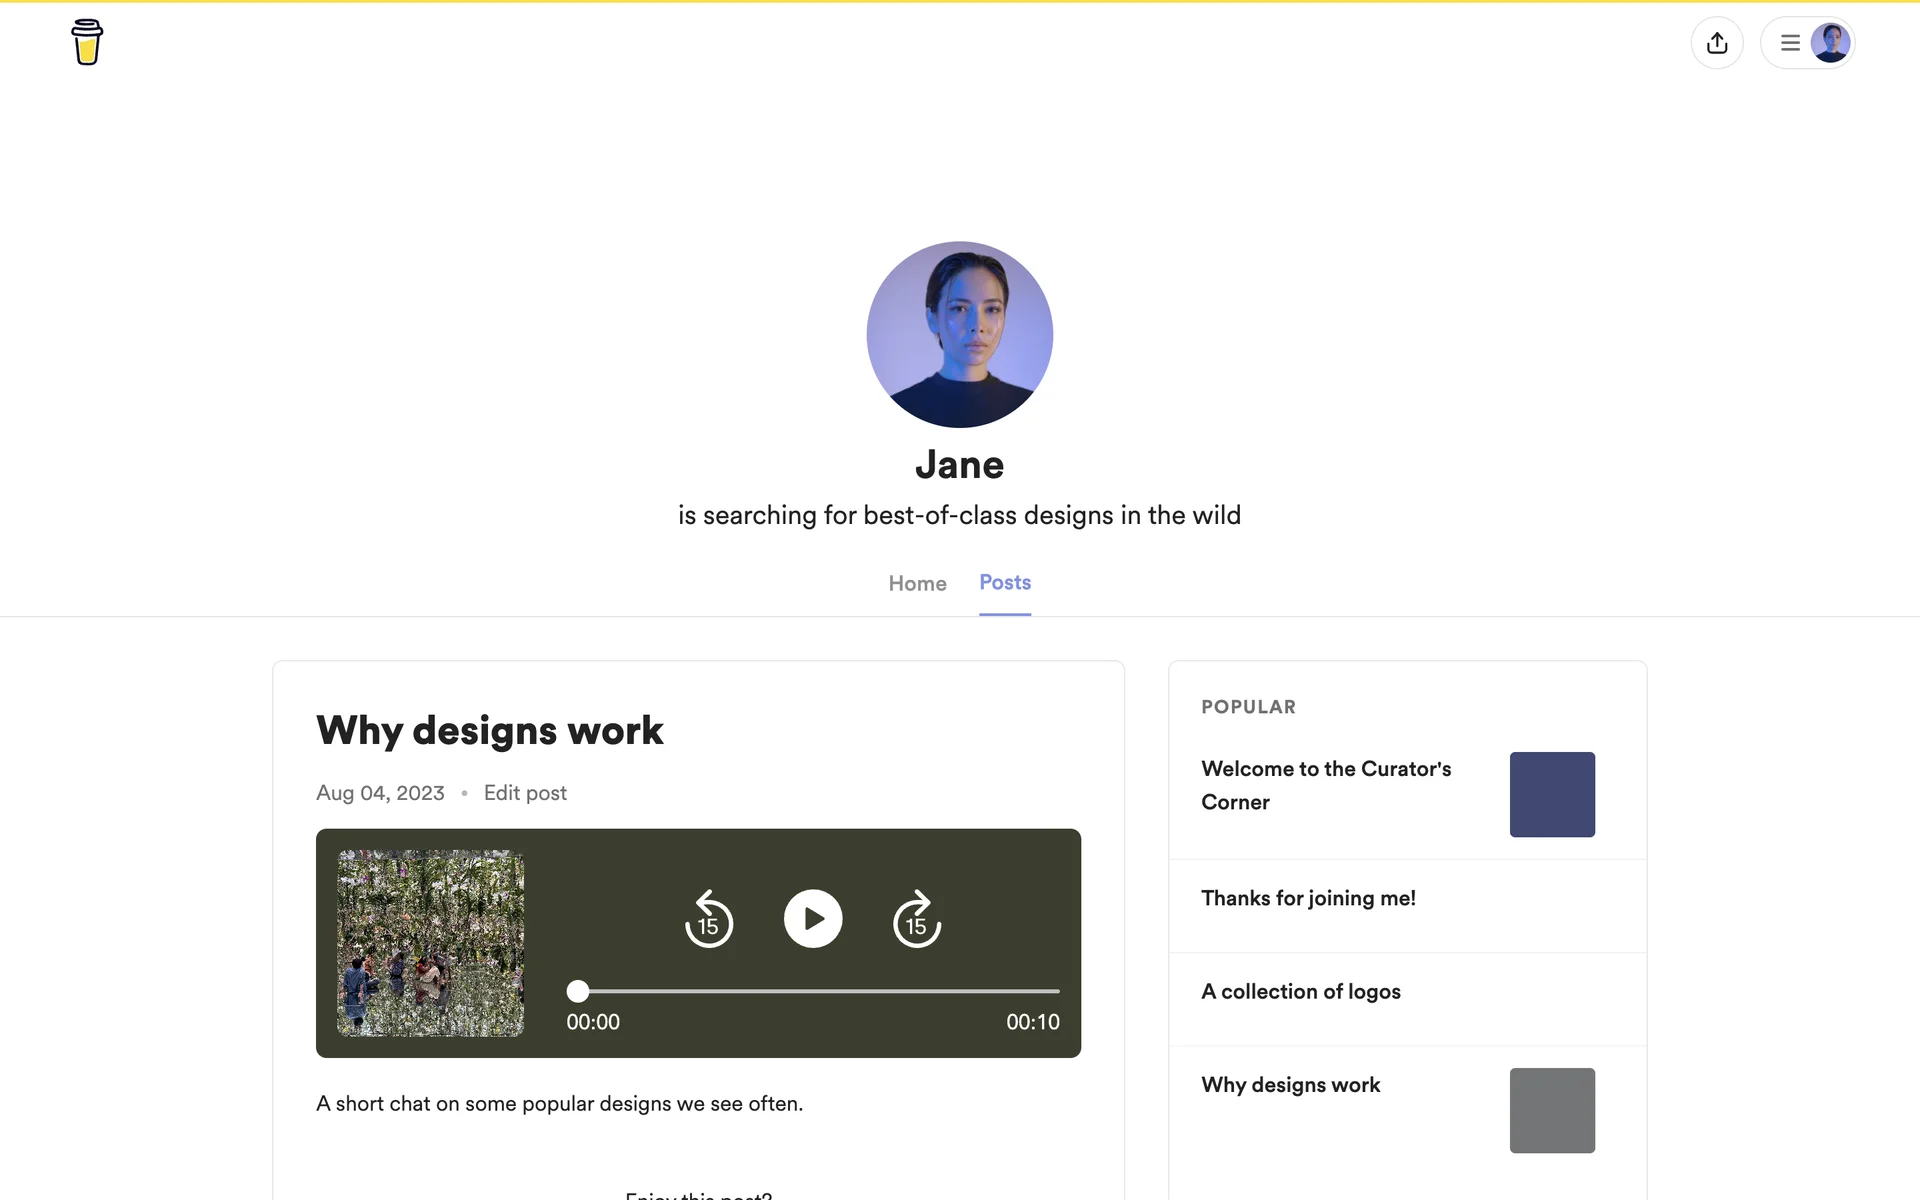Click Jane's large profile picture
The width and height of the screenshot is (1920, 1200).
point(959,334)
